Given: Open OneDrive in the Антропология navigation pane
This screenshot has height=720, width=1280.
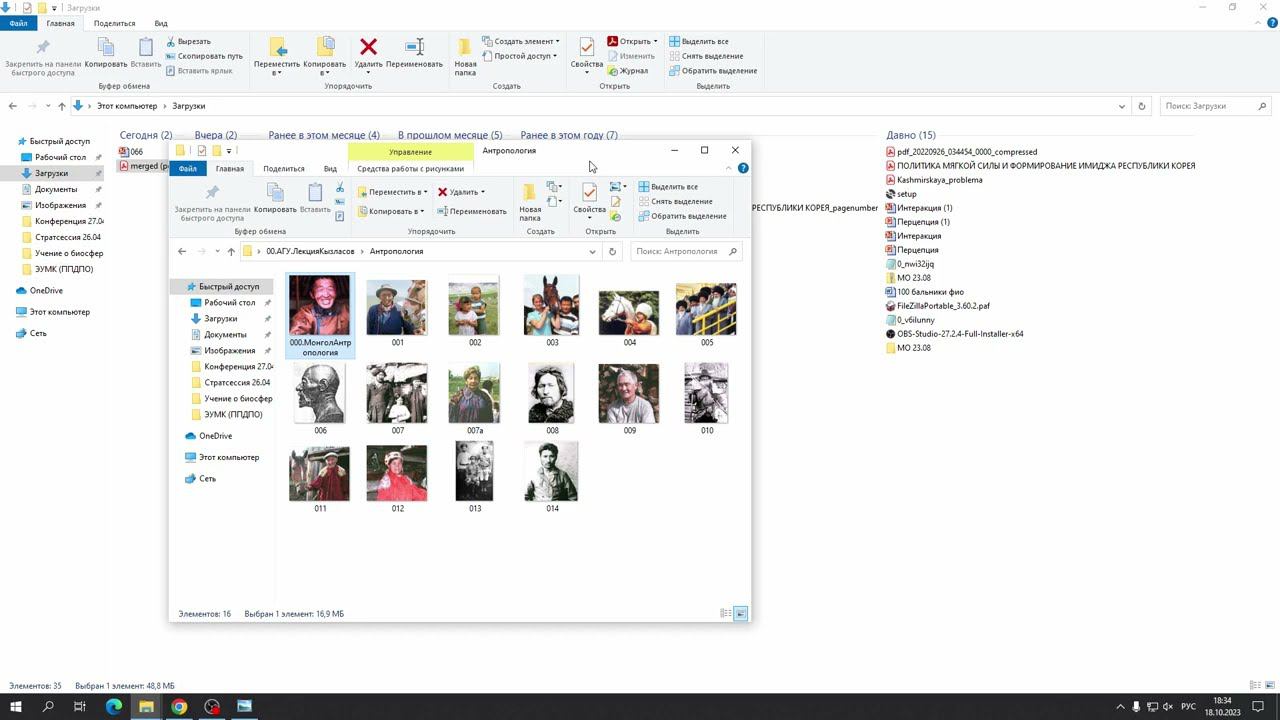Looking at the screenshot, I should [x=215, y=436].
